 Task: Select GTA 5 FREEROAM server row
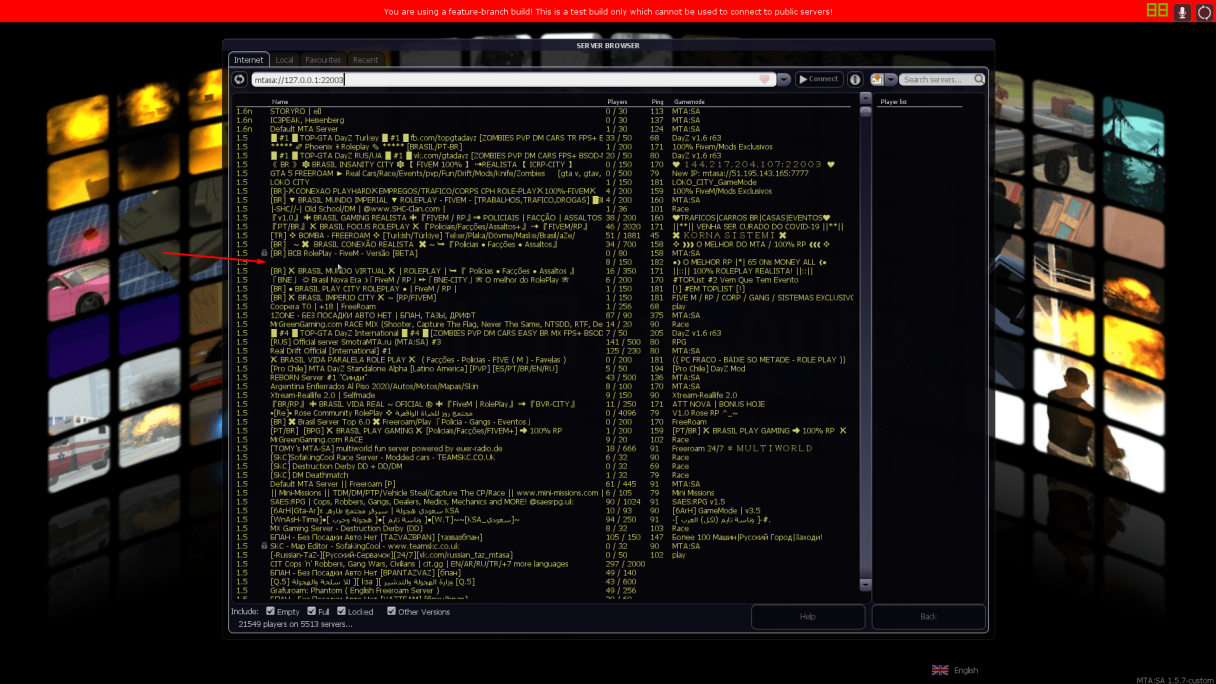coord(543,173)
